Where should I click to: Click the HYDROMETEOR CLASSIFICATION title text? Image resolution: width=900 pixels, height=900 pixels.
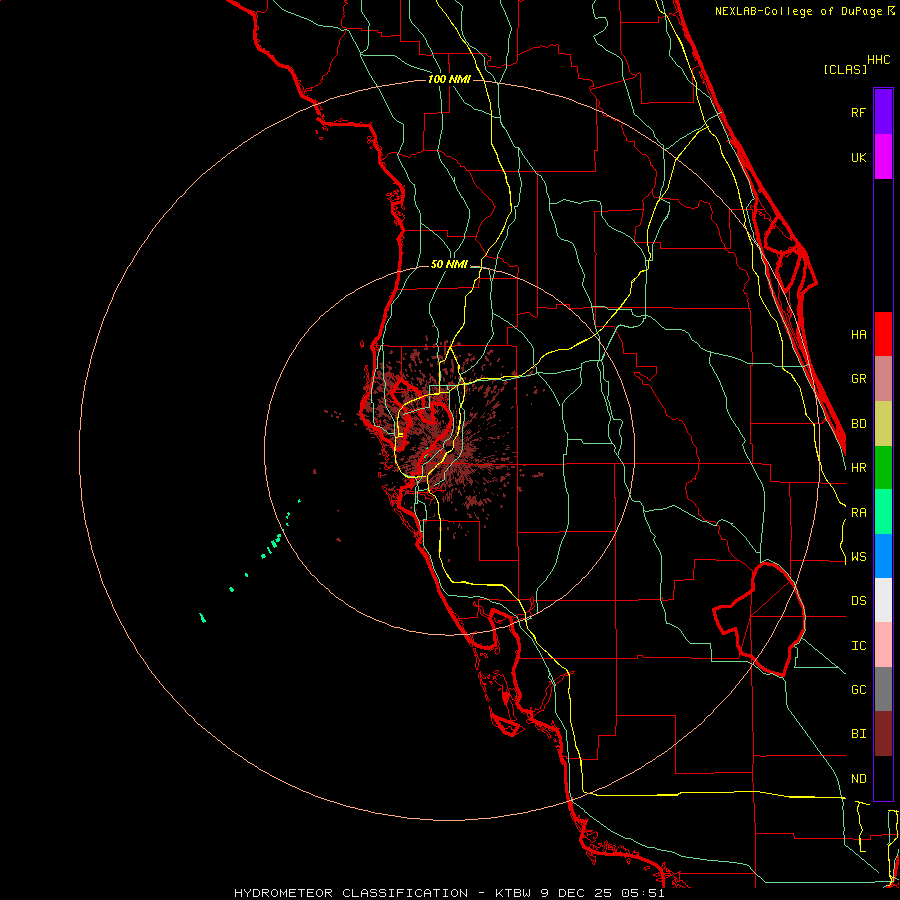click(351, 893)
